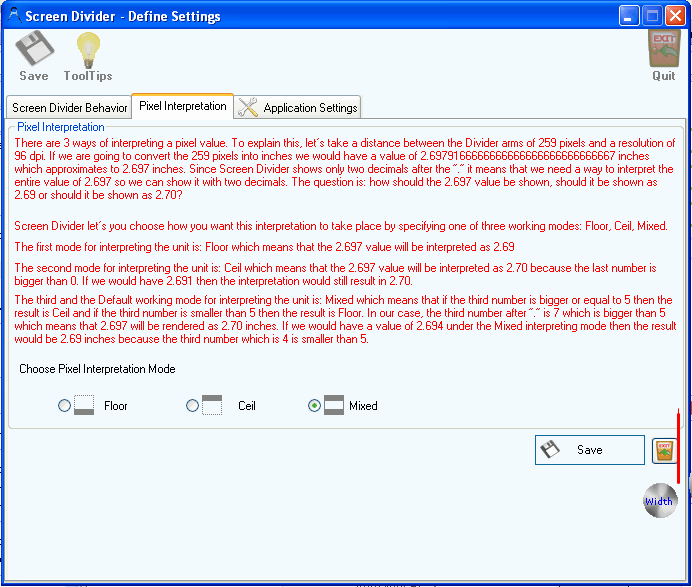Select the Mixed radio button
The width and height of the screenshot is (692, 587).
314,405
